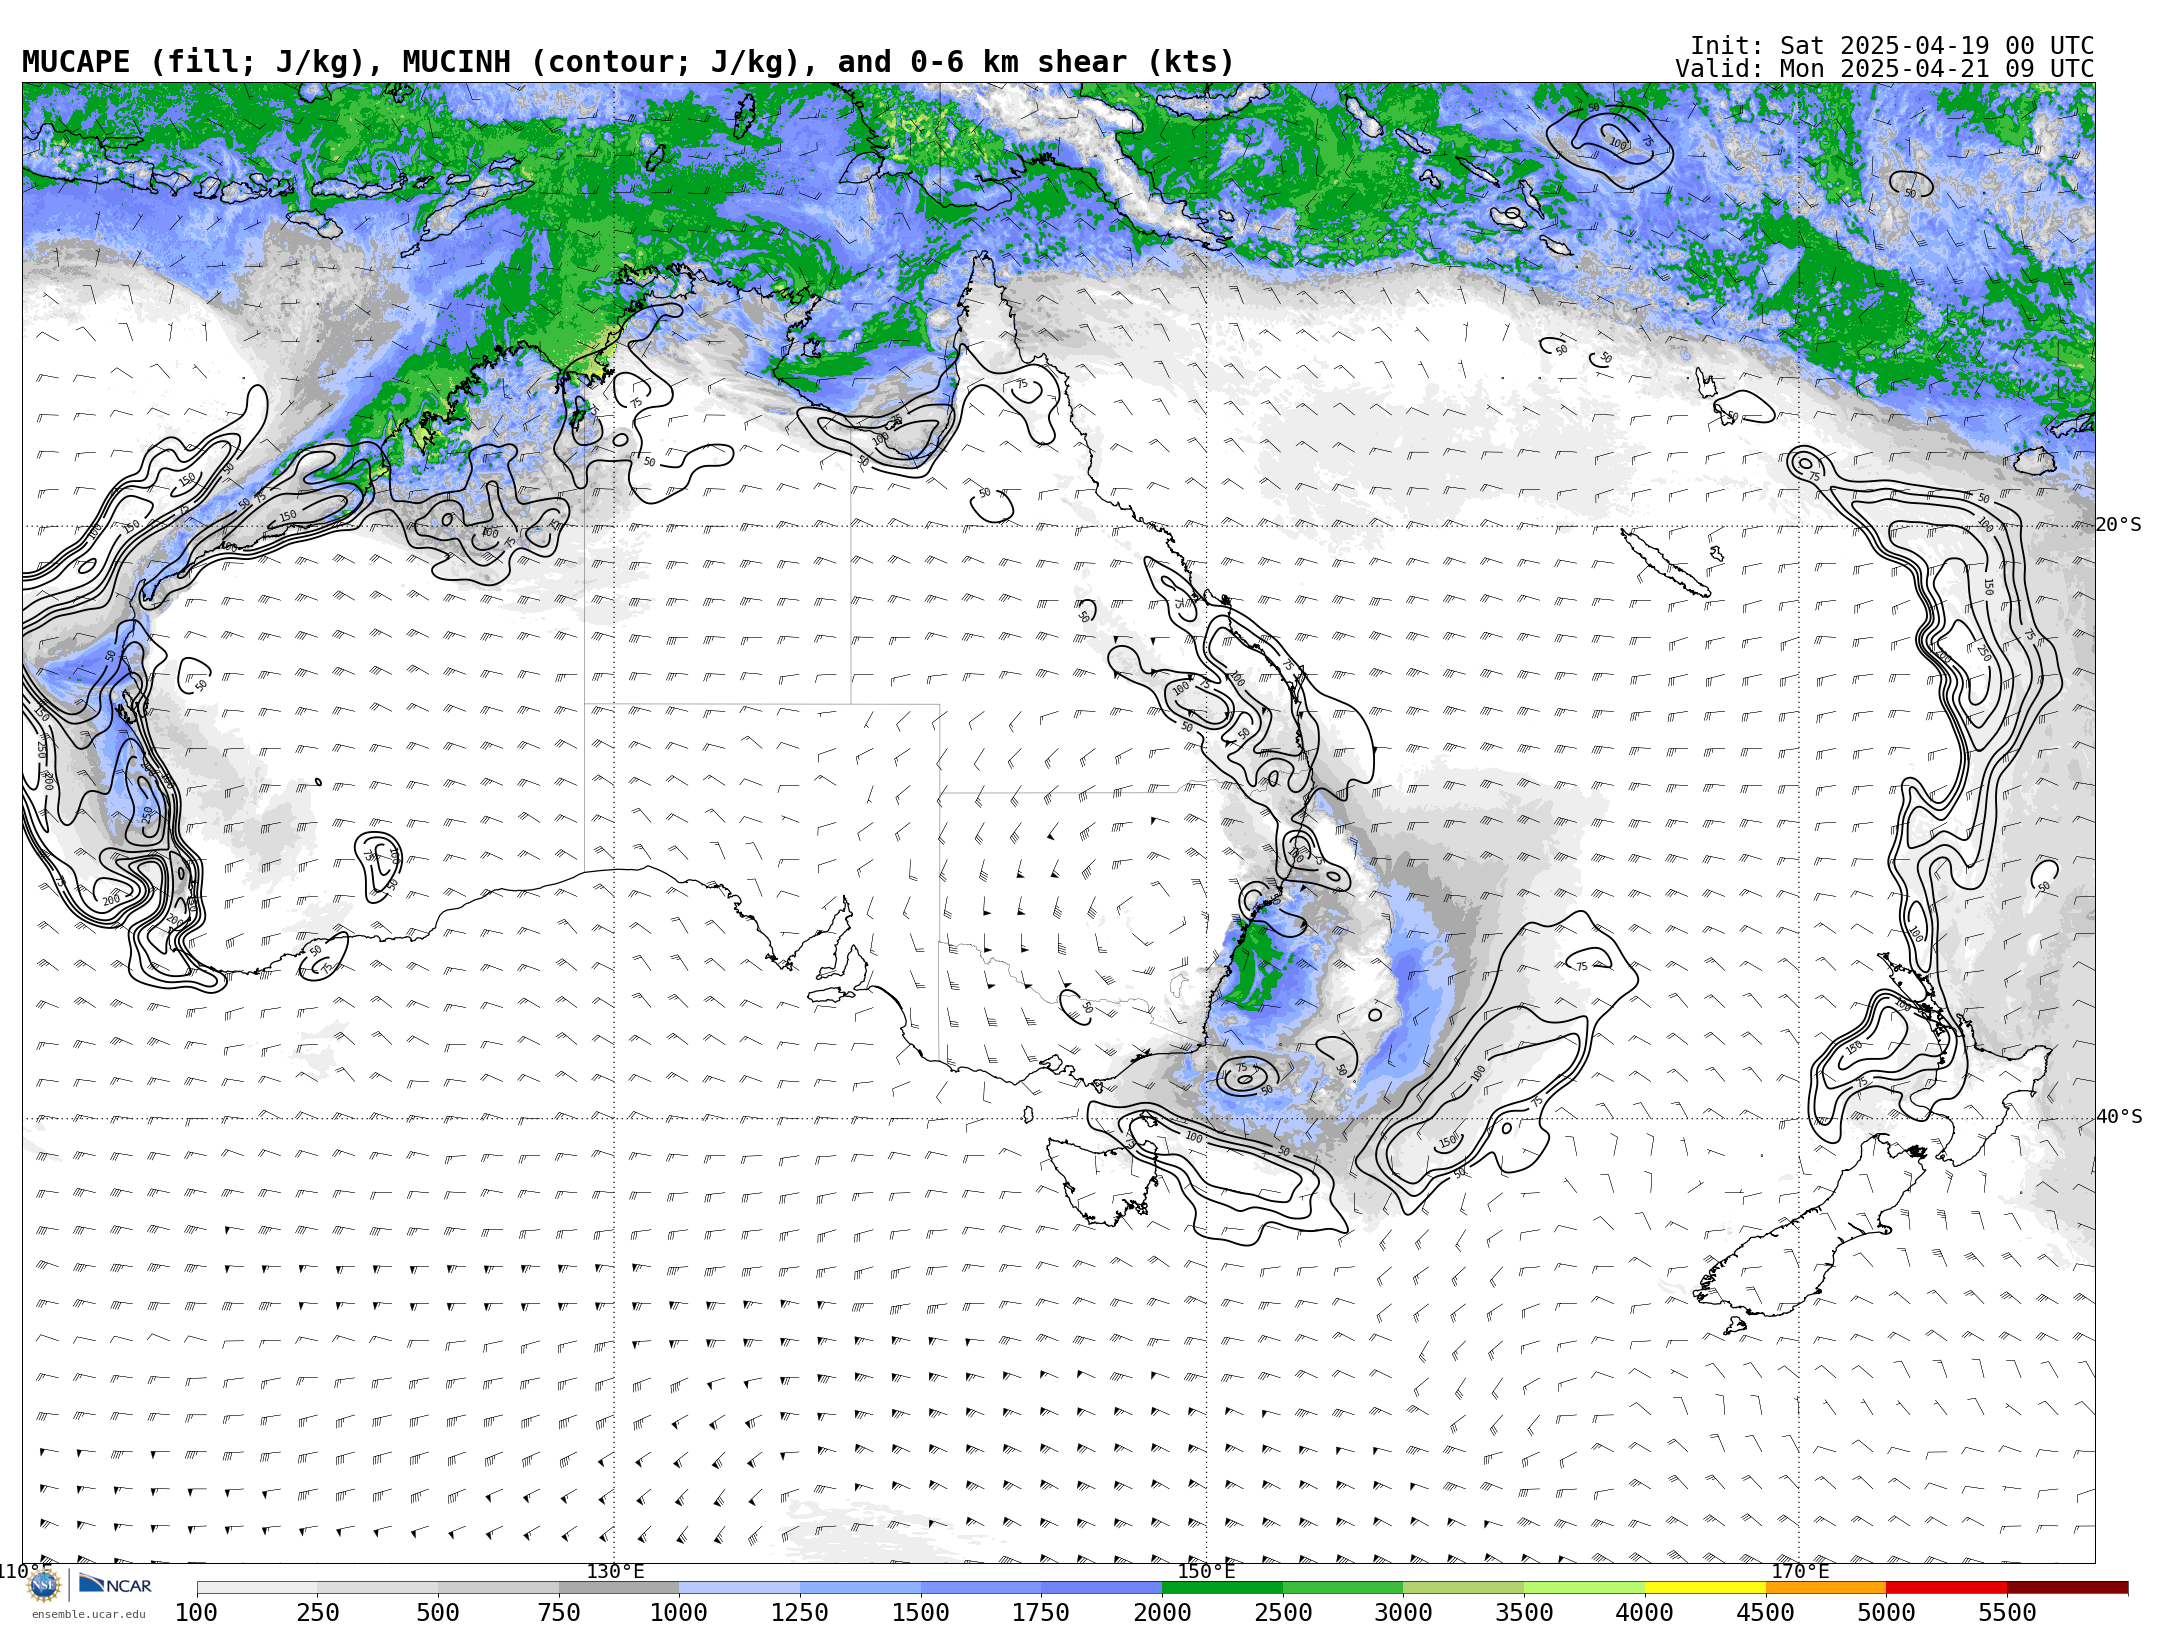Click the 170°E longitude label

pos(1800,1571)
